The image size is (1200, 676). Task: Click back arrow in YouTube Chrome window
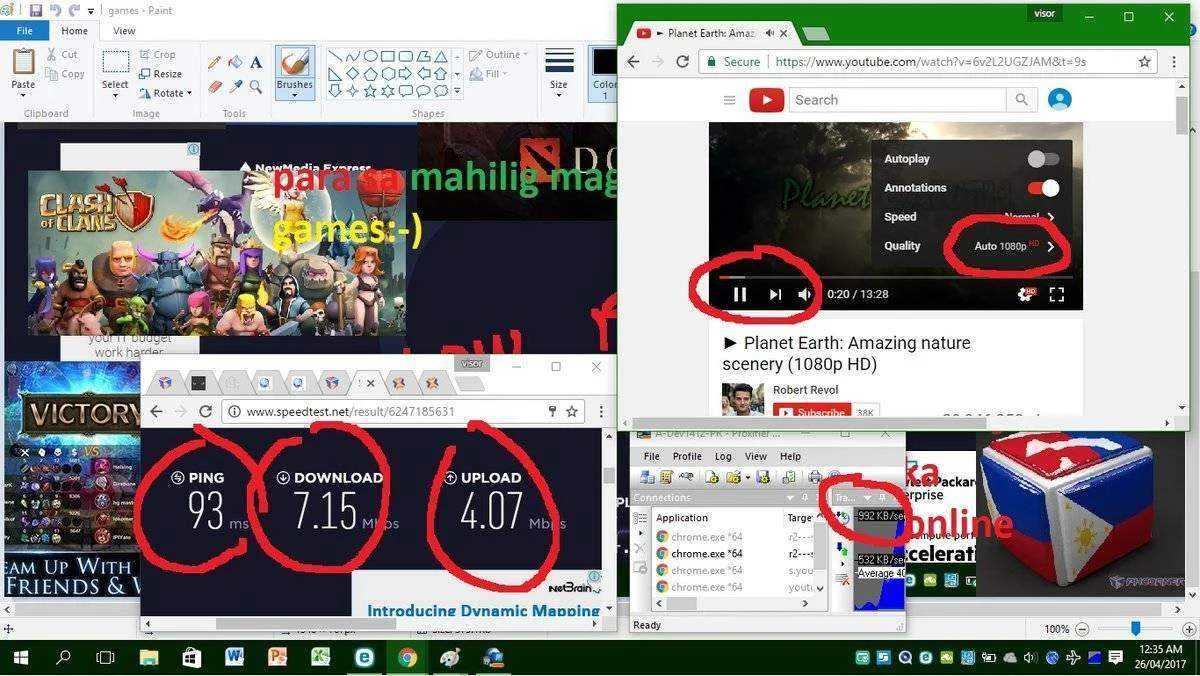(x=633, y=61)
